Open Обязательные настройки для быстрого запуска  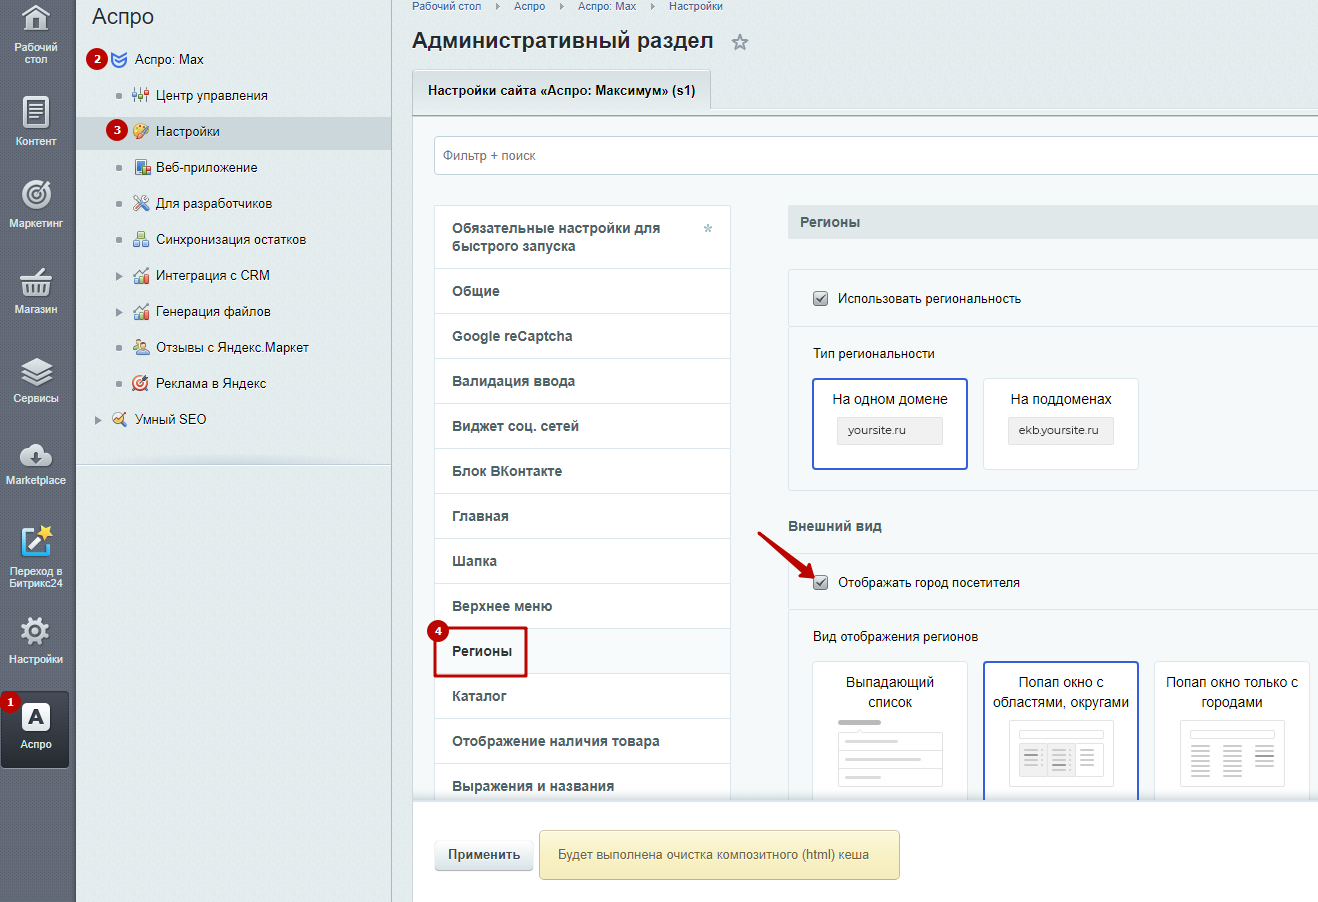click(582, 237)
